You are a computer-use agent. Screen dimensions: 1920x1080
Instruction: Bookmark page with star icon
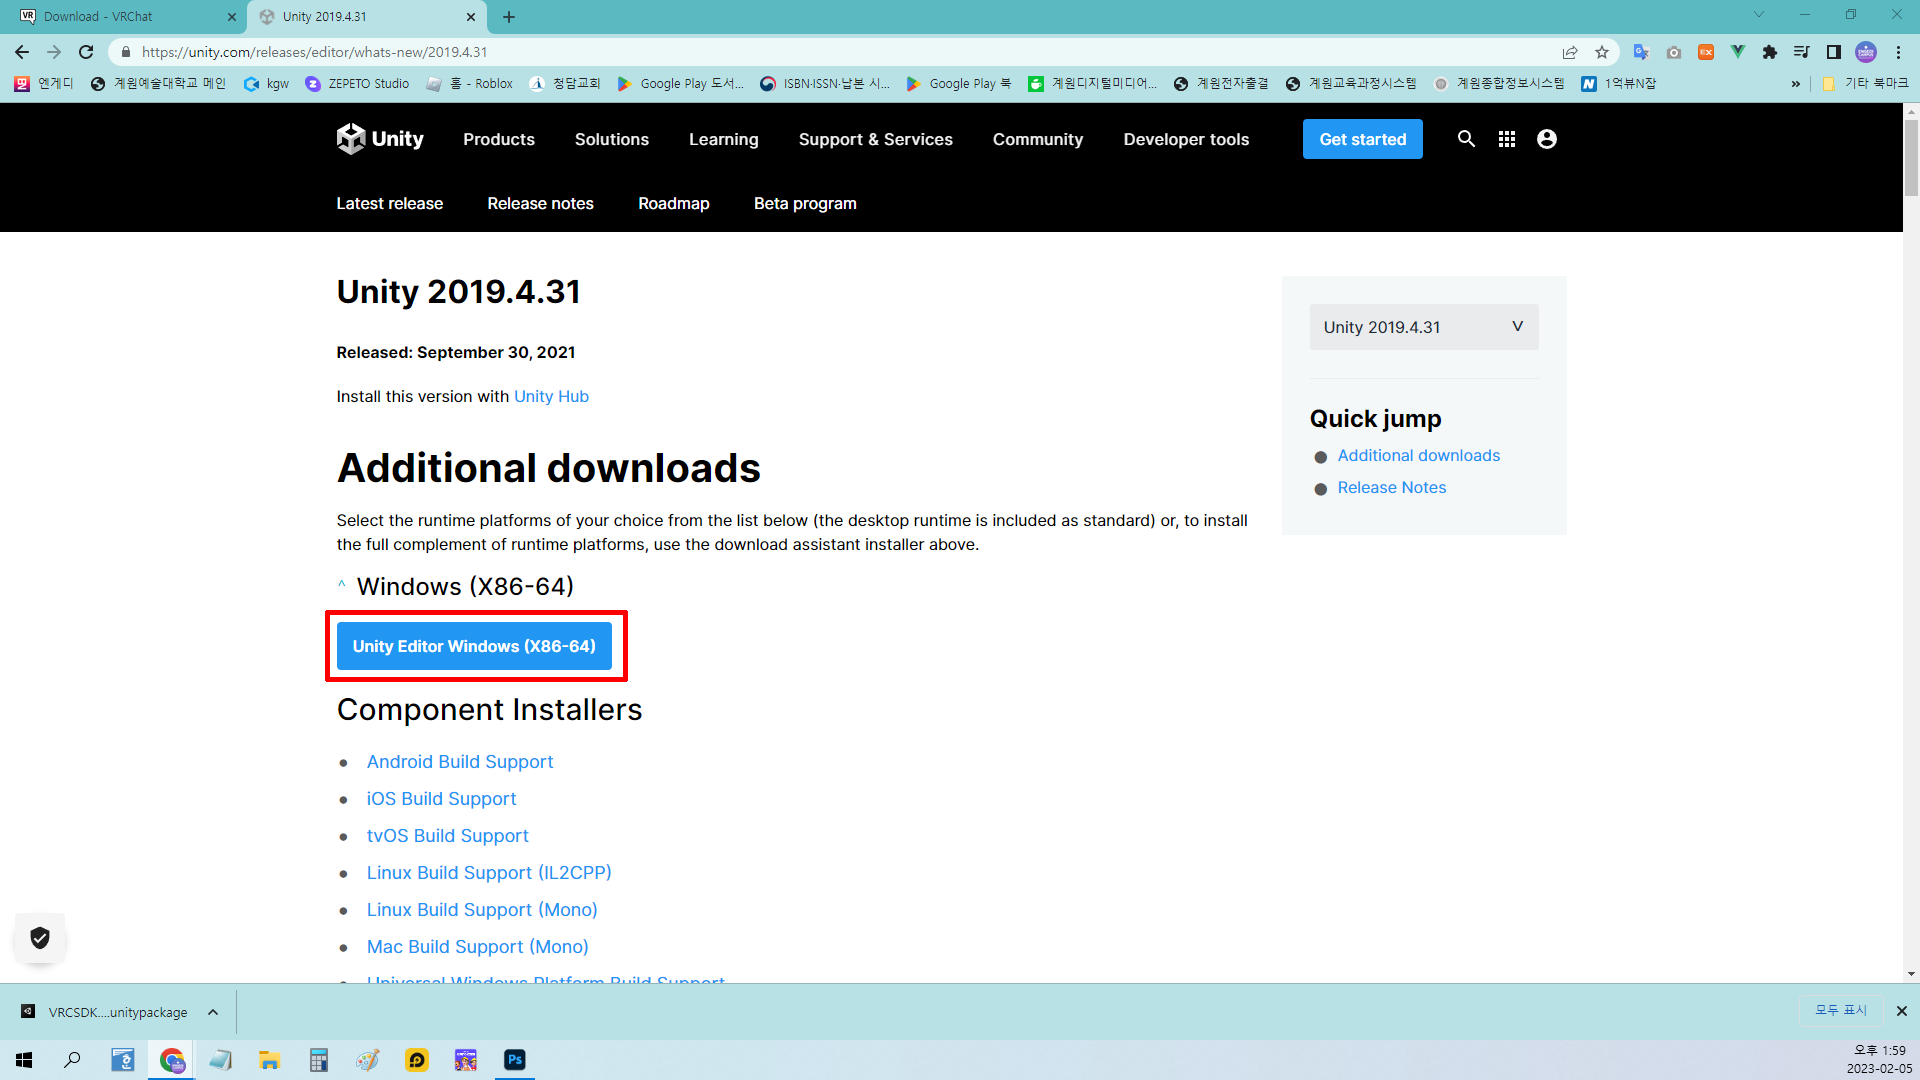pyautogui.click(x=1602, y=52)
